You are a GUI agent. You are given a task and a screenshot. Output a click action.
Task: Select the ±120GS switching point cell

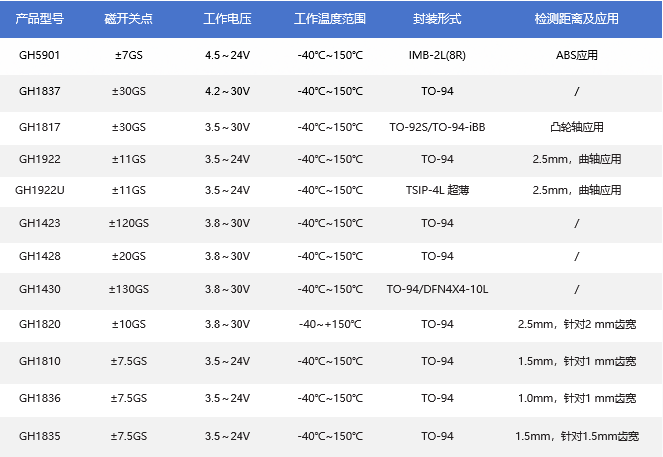click(129, 223)
